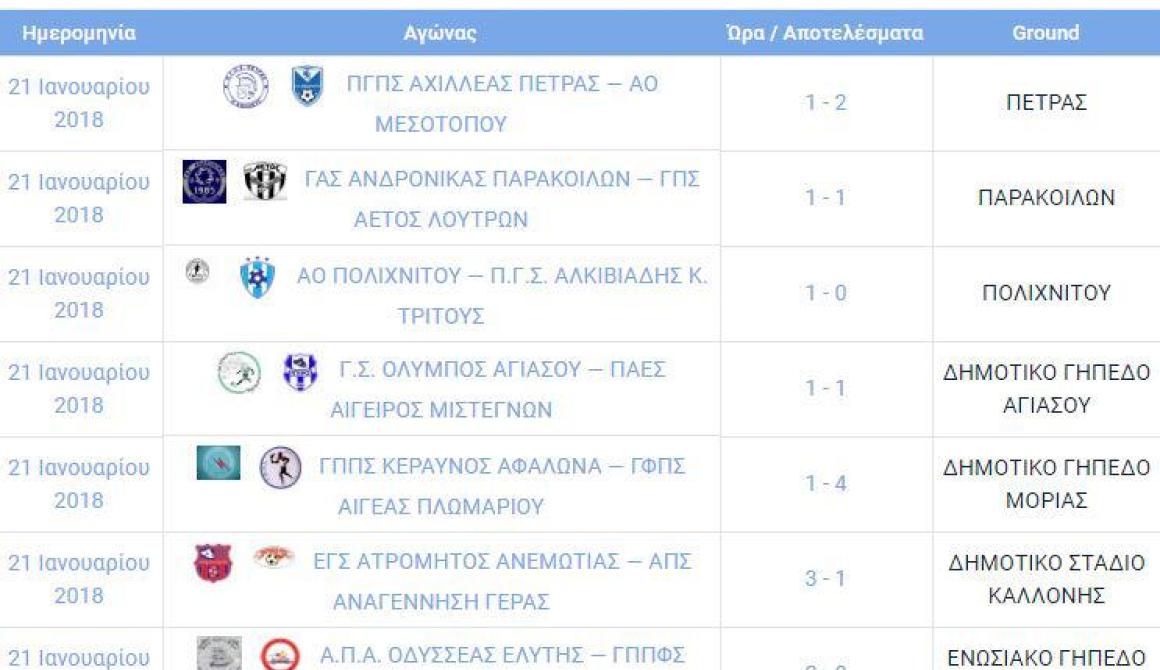Click the Γ.Σ. ΟΛΥΜΠΟΣ ΑΓΙΑΣΟΥ round logo
This screenshot has height=670, width=1160.
[239, 372]
